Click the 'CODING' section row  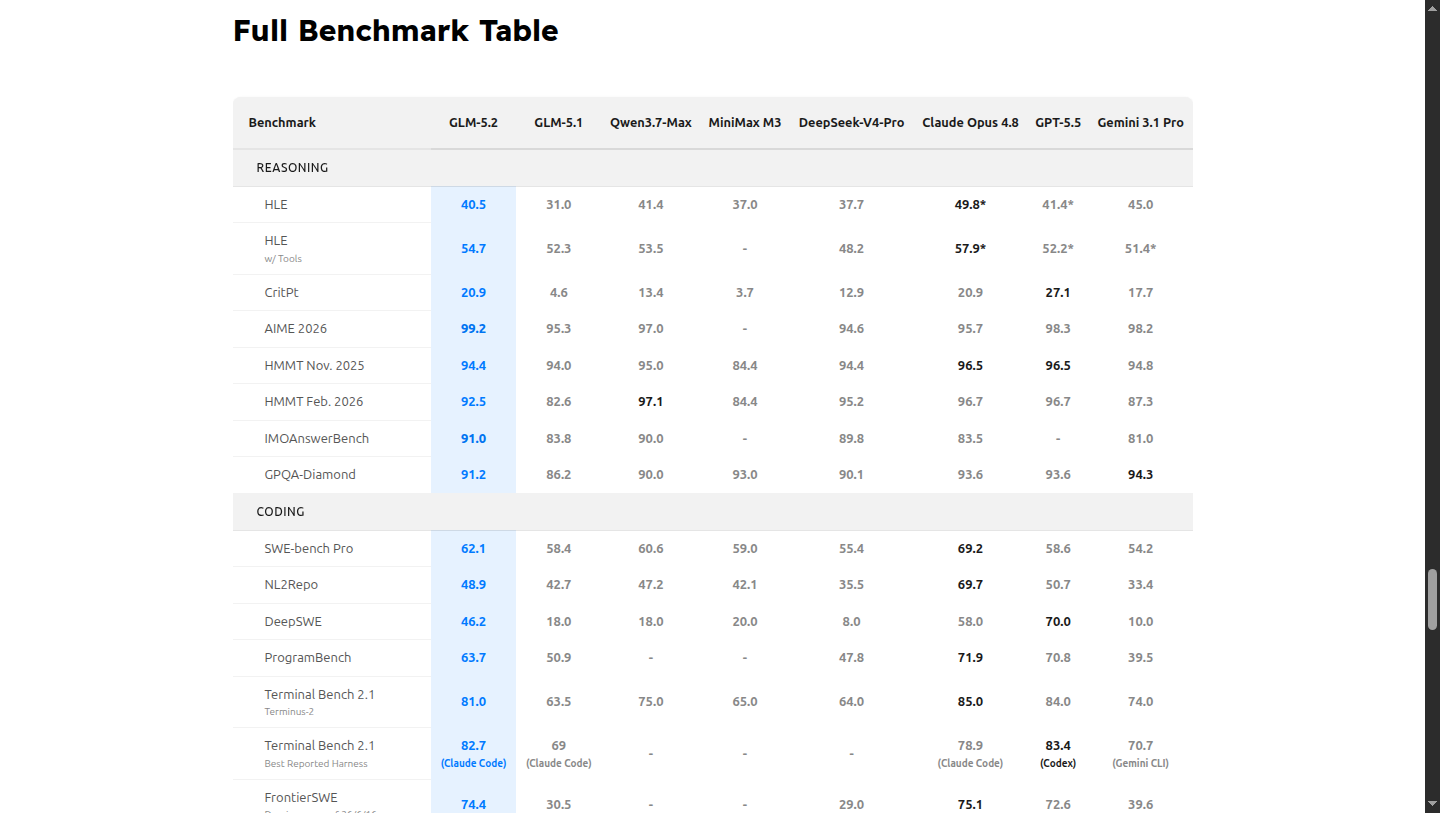tap(712, 512)
